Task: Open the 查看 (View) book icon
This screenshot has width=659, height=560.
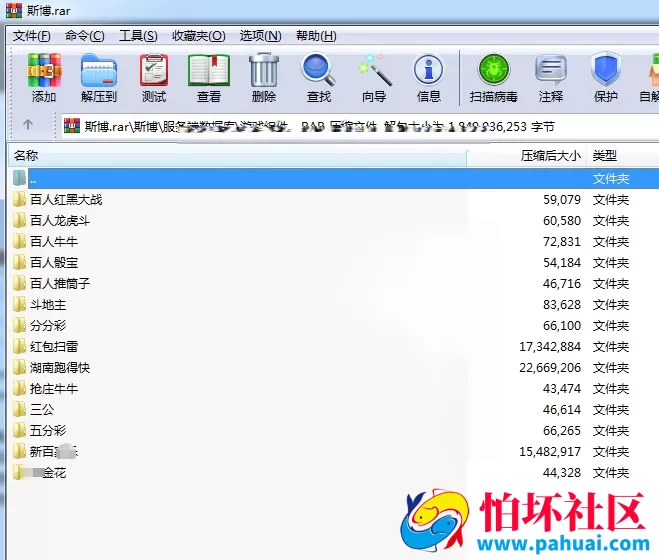Action: [x=209, y=78]
